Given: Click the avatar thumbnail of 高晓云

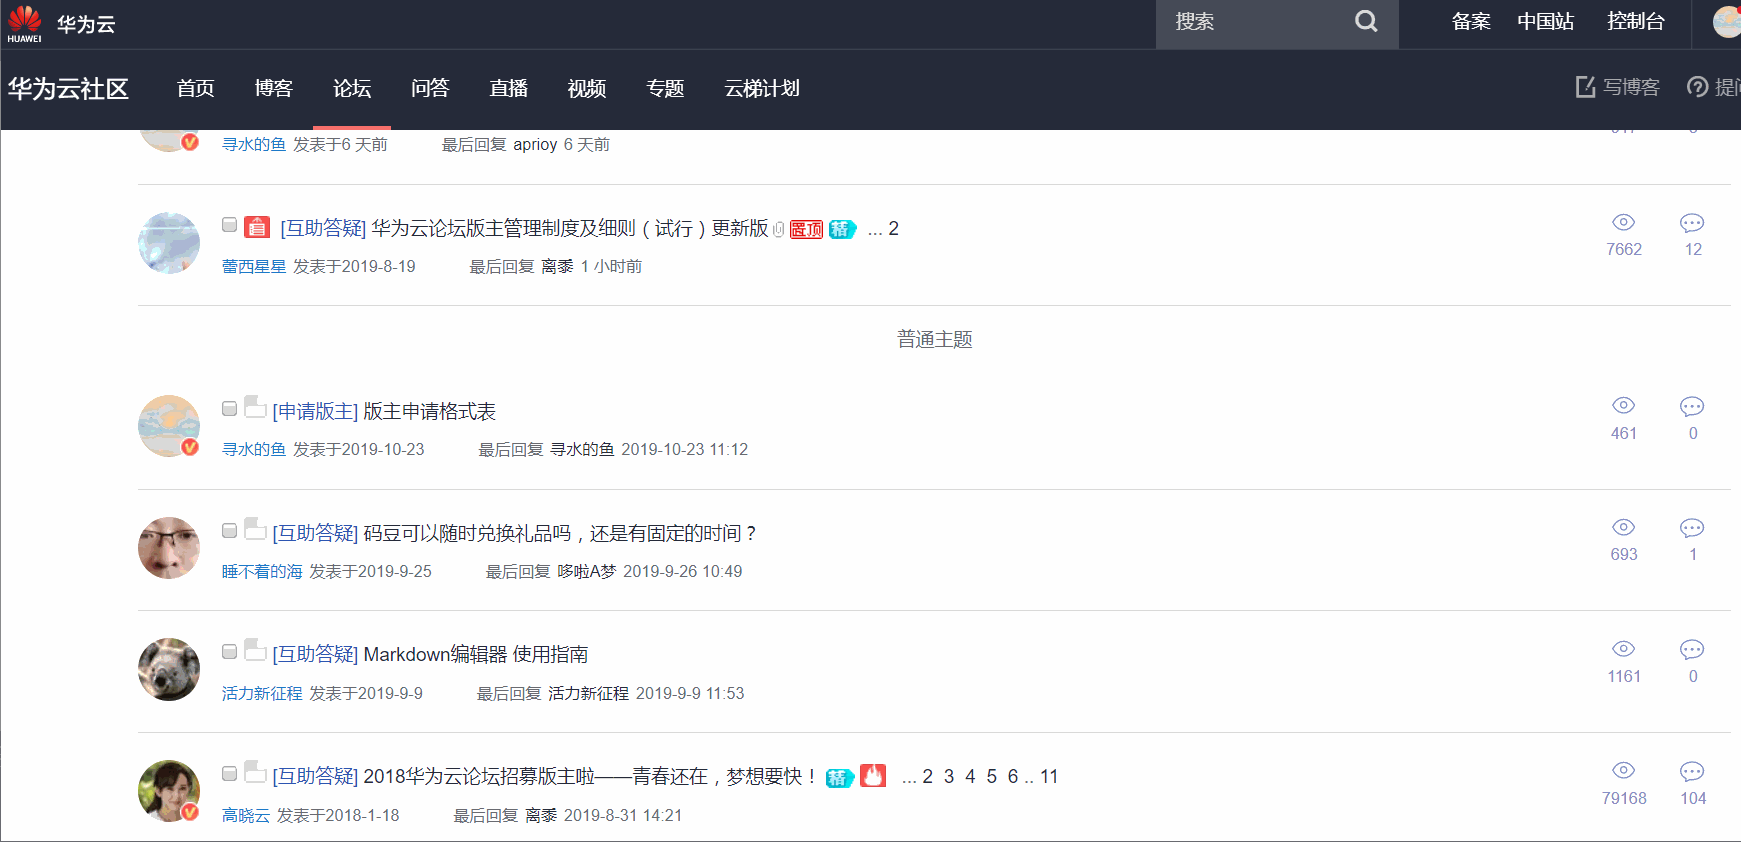Looking at the screenshot, I should click(169, 791).
